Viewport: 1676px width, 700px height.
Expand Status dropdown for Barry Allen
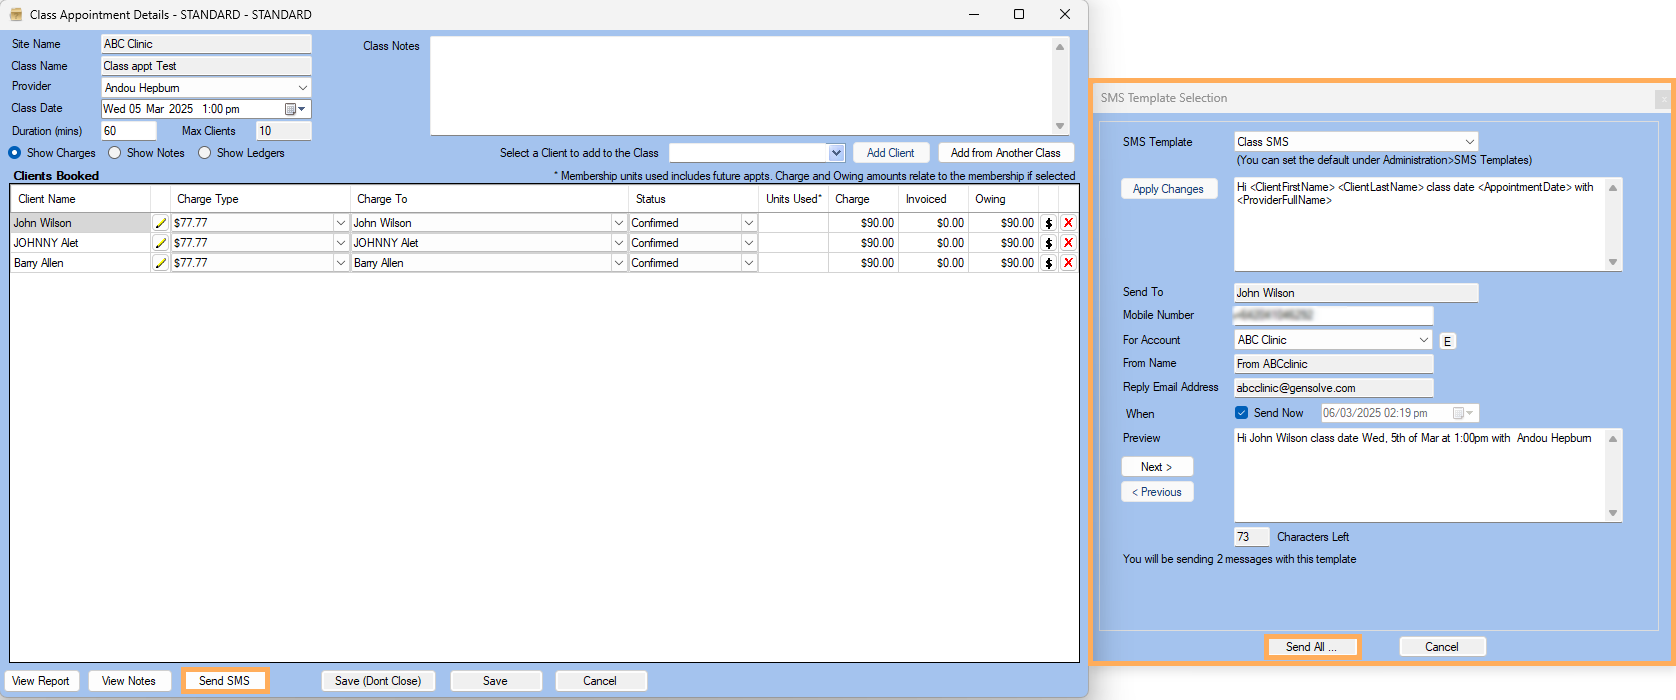[x=748, y=263]
